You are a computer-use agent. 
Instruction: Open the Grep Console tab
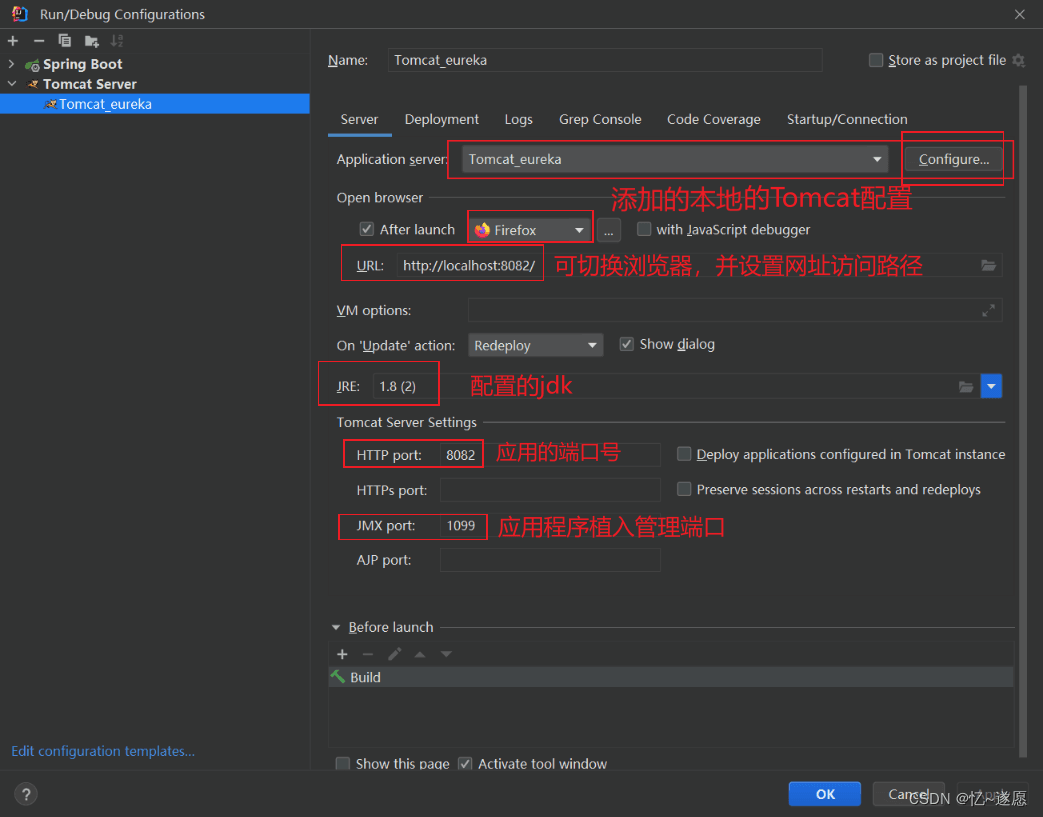pyautogui.click(x=600, y=120)
